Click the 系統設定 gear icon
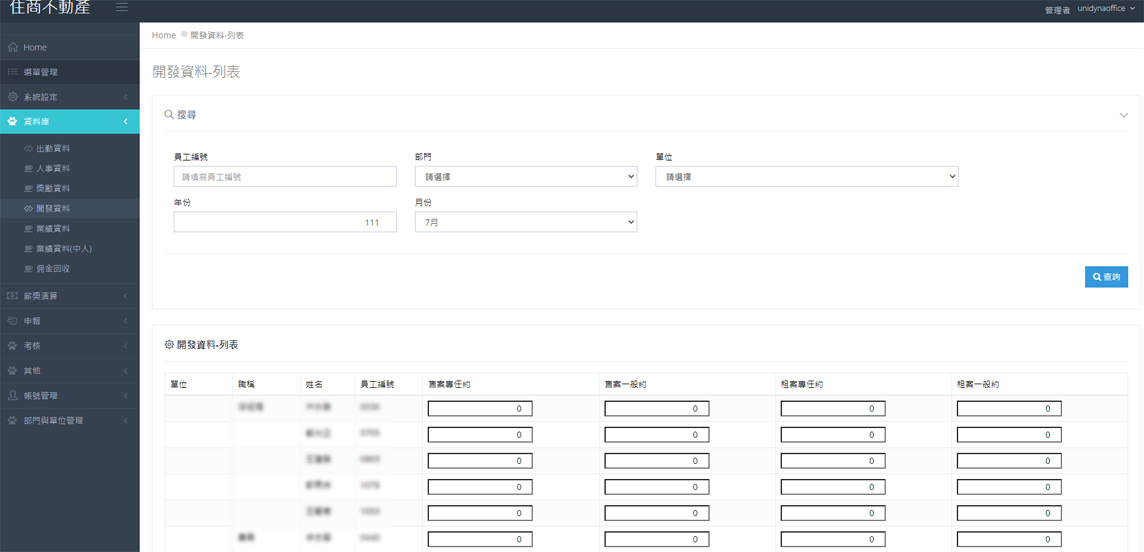1144x552 pixels. tap(13, 97)
